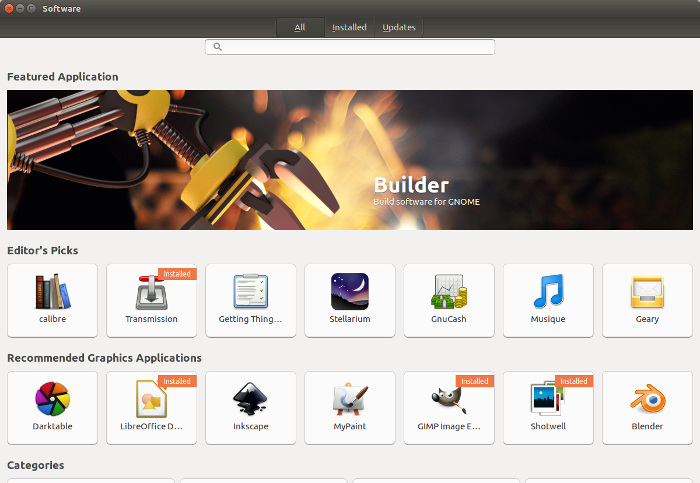Image resolution: width=700 pixels, height=483 pixels.
Task: Click the 'Geary' label text
Action: tap(647, 319)
